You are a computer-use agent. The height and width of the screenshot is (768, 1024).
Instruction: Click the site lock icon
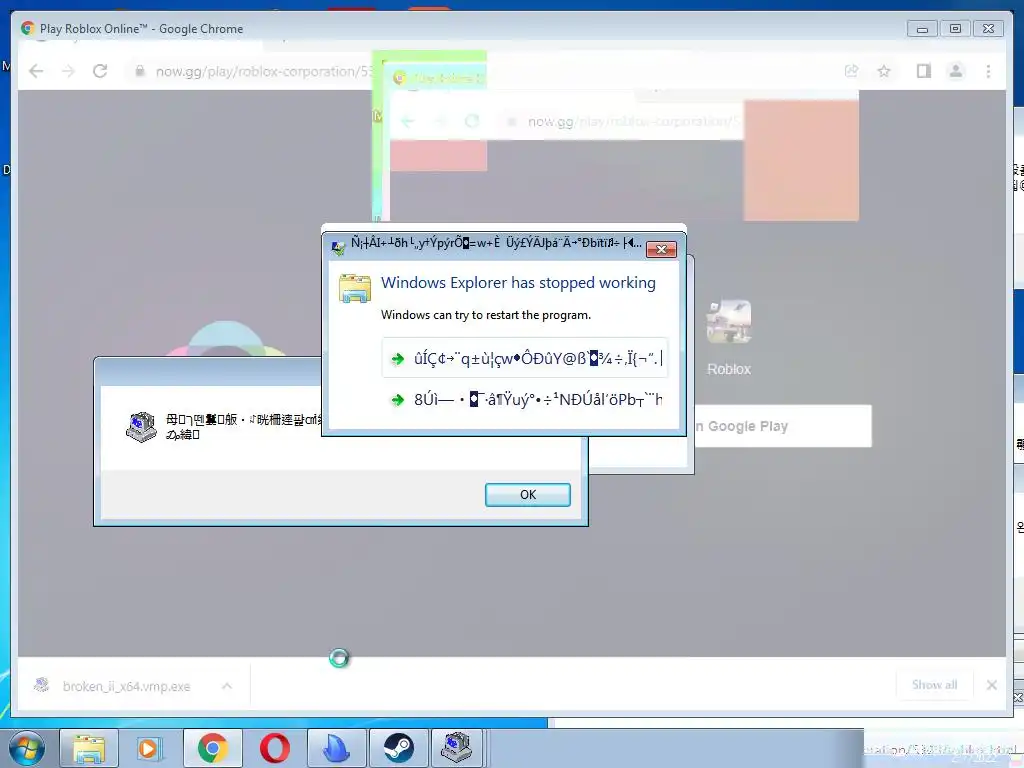tap(139, 71)
